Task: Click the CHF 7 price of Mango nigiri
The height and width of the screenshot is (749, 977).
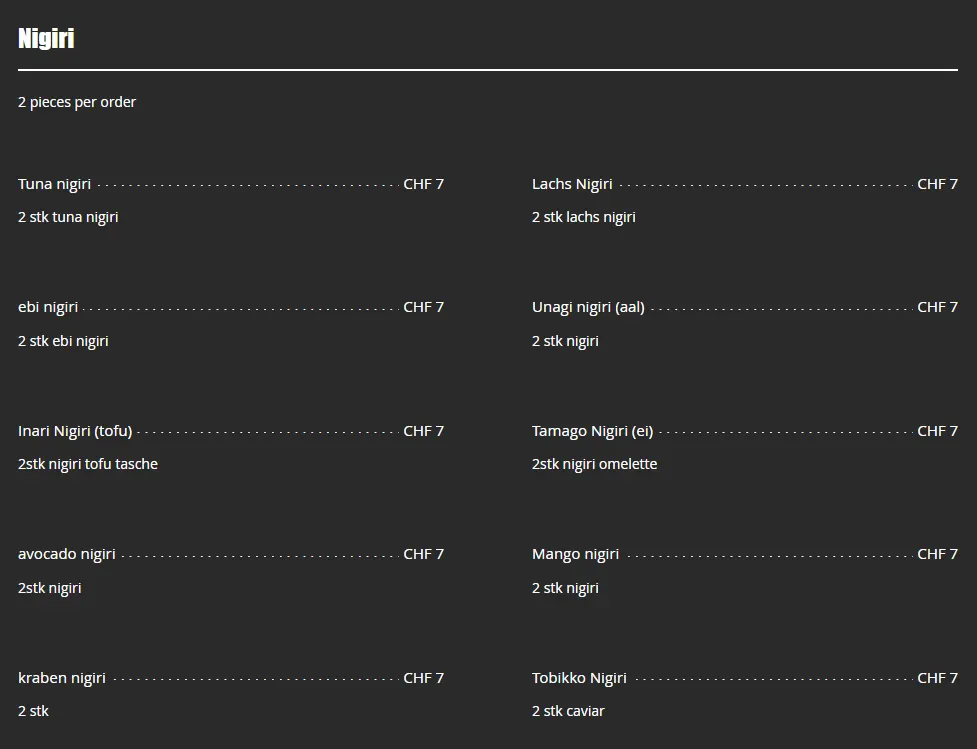Action: point(937,554)
